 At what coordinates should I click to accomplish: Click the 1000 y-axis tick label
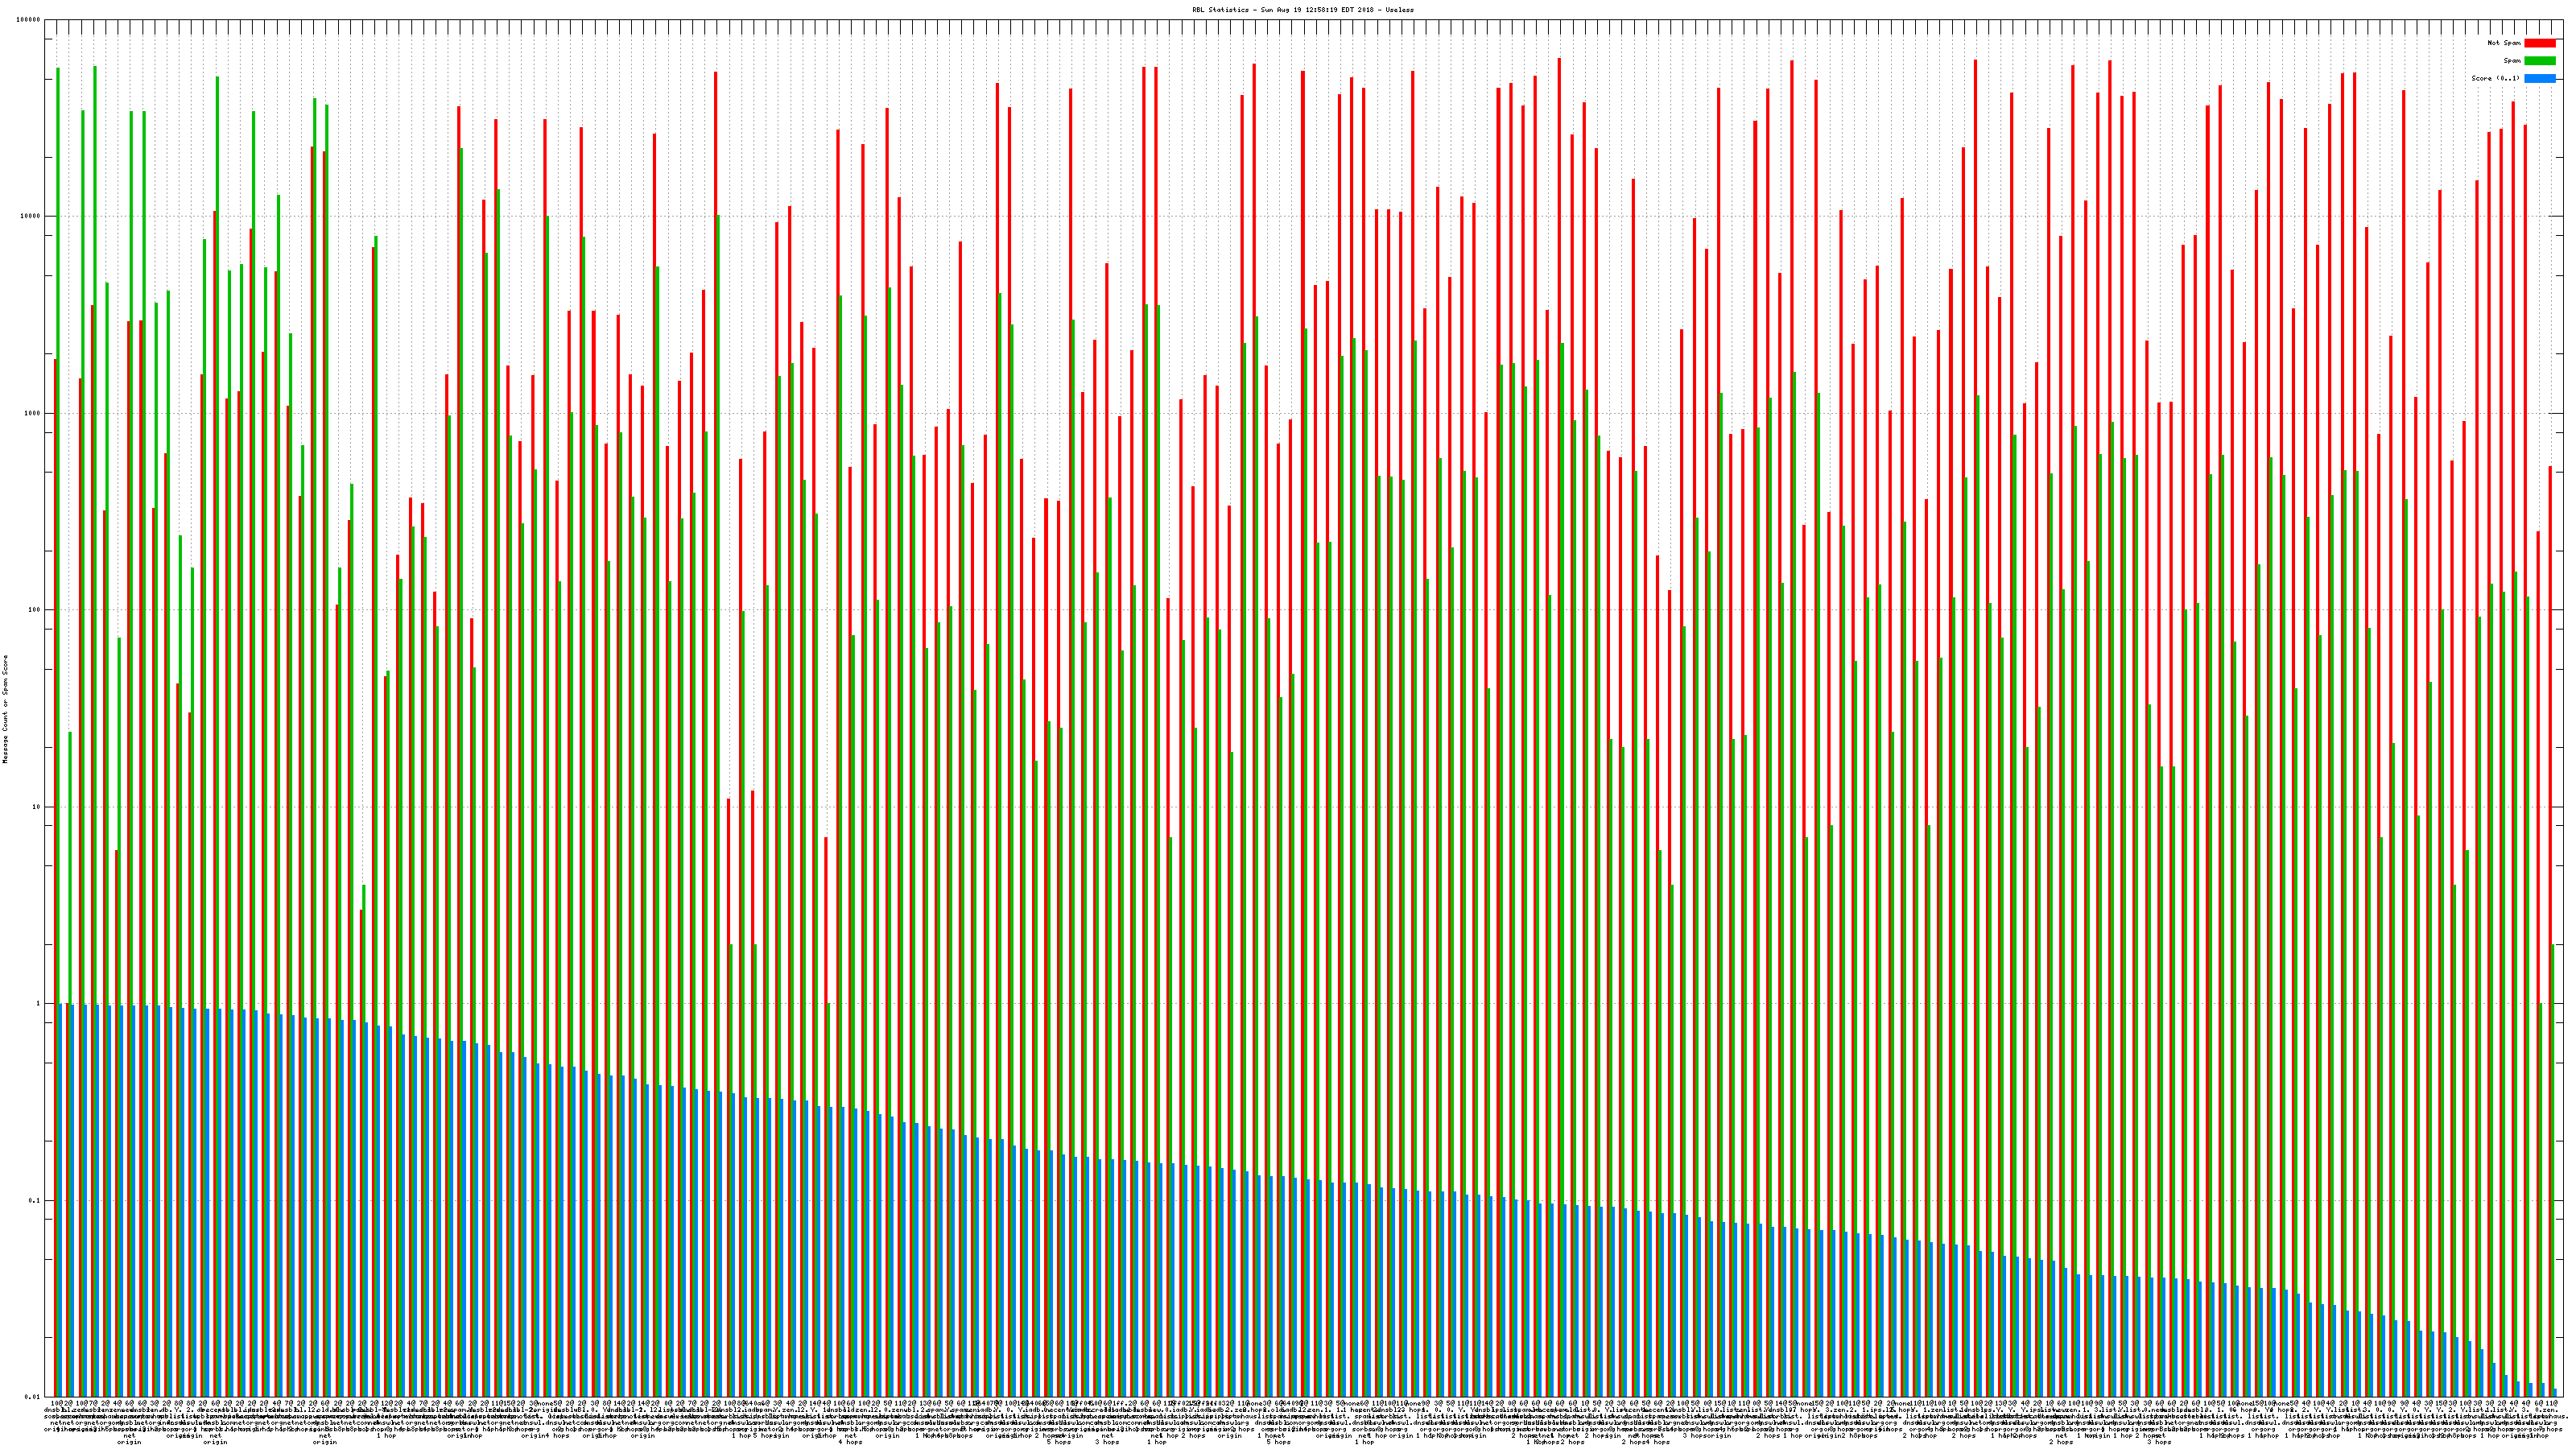[34, 413]
